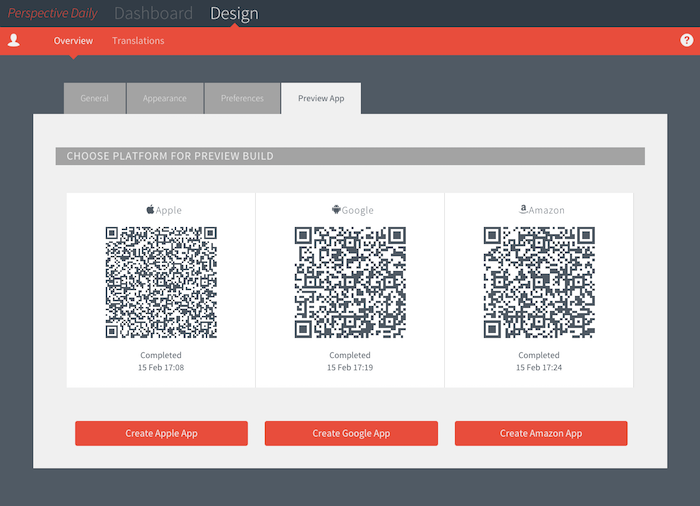This screenshot has width=700, height=506.
Task: Open the user profile icon
Action: click(x=14, y=40)
